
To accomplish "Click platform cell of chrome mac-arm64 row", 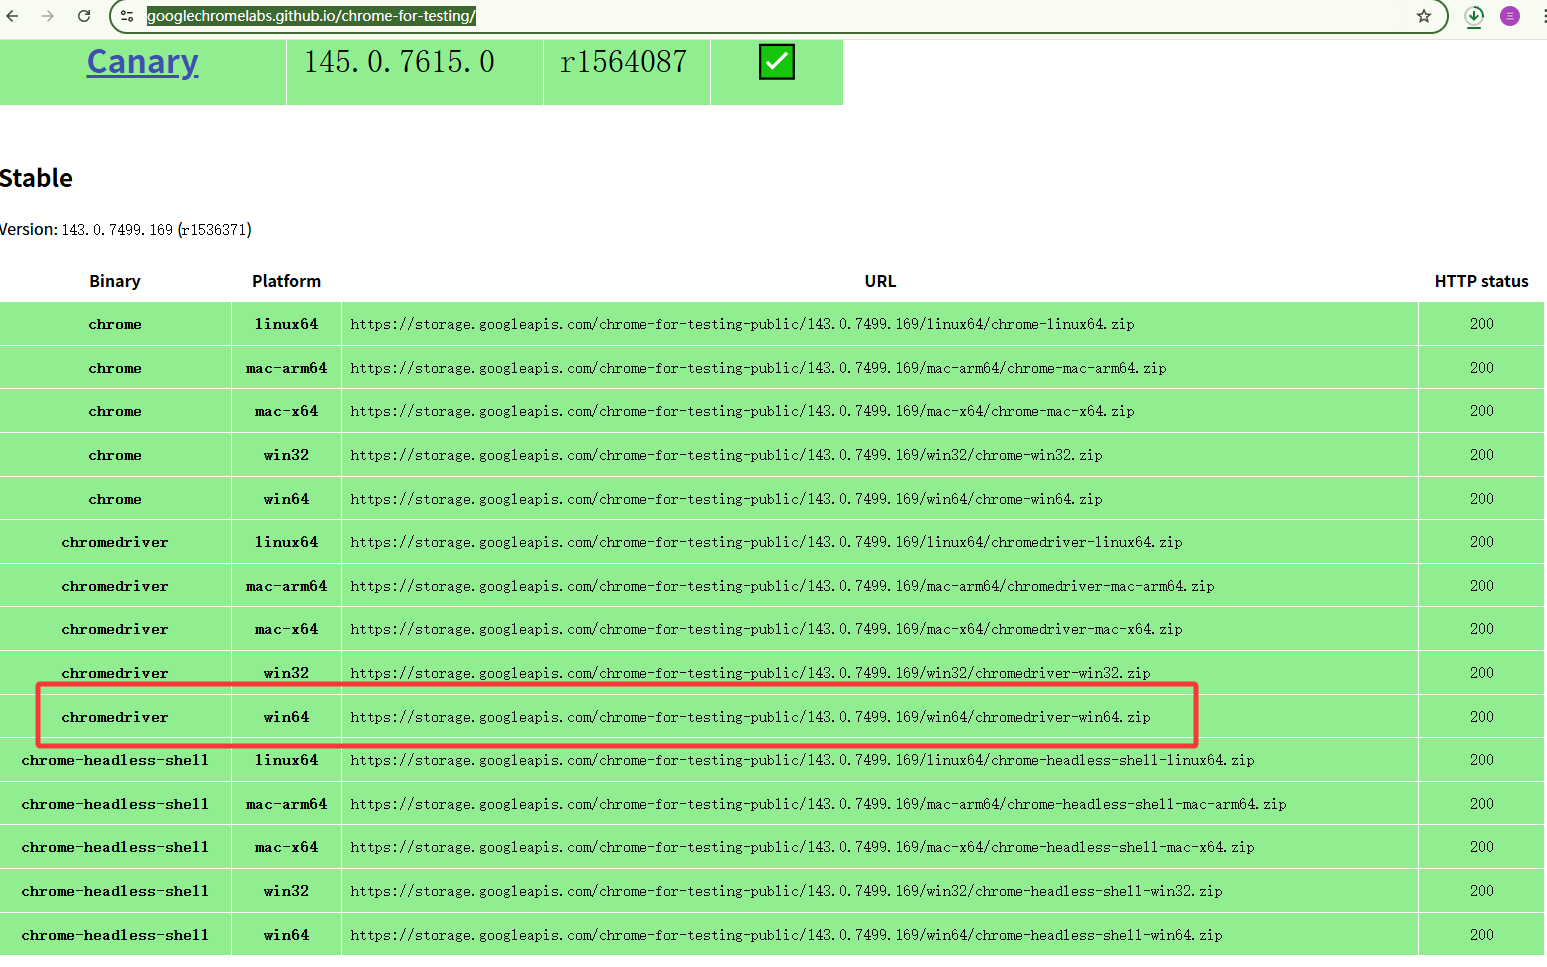I will point(286,368).
